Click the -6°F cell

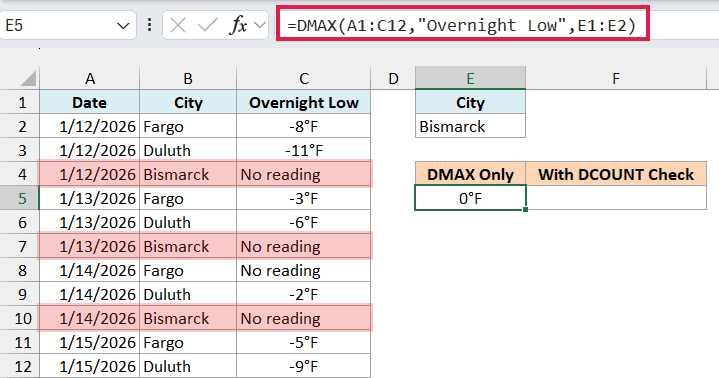[304, 222]
